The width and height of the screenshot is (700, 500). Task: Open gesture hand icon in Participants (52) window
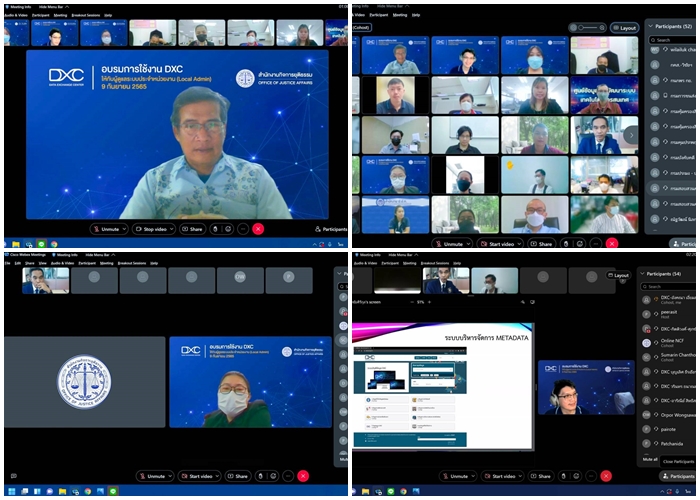coord(566,244)
